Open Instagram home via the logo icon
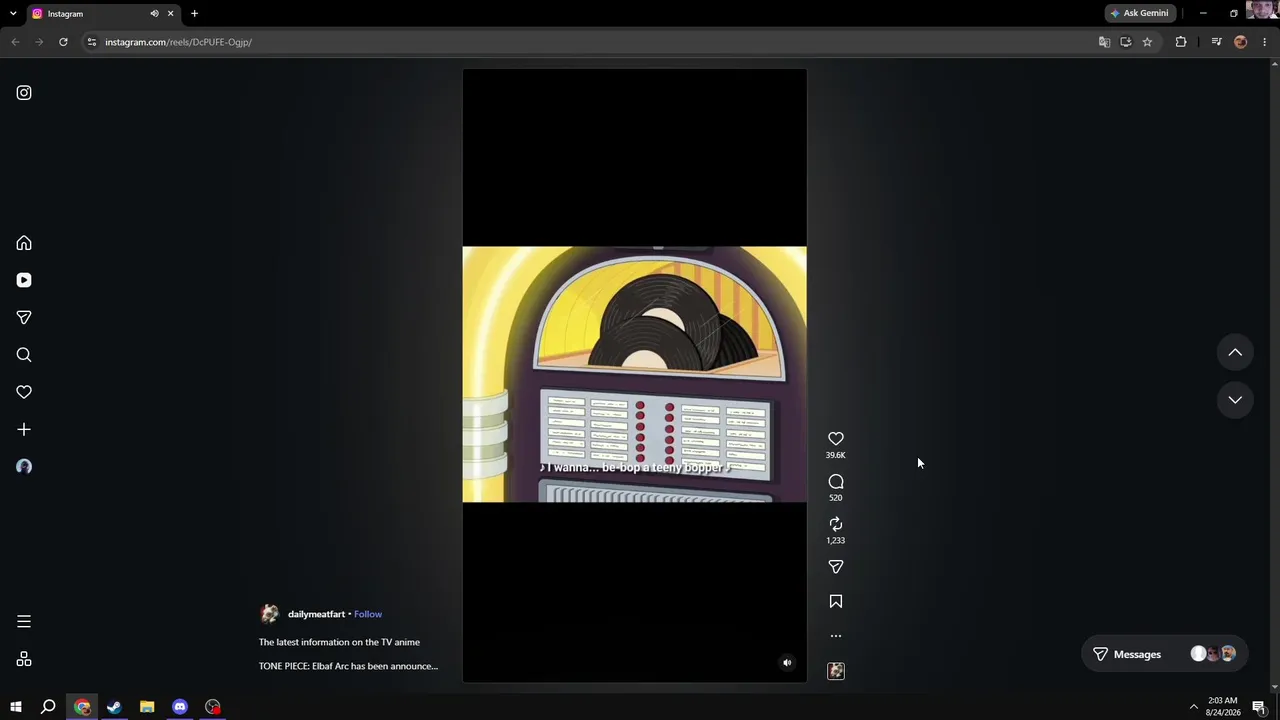The height and width of the screenshot is (720, 1280). pos(24,93)
